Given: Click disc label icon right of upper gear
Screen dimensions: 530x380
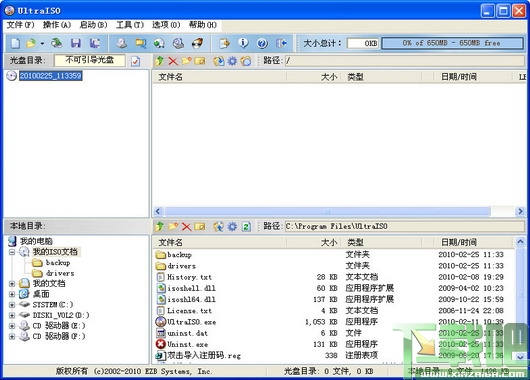Looking at the screenshot, I should (x=246, y=61).
